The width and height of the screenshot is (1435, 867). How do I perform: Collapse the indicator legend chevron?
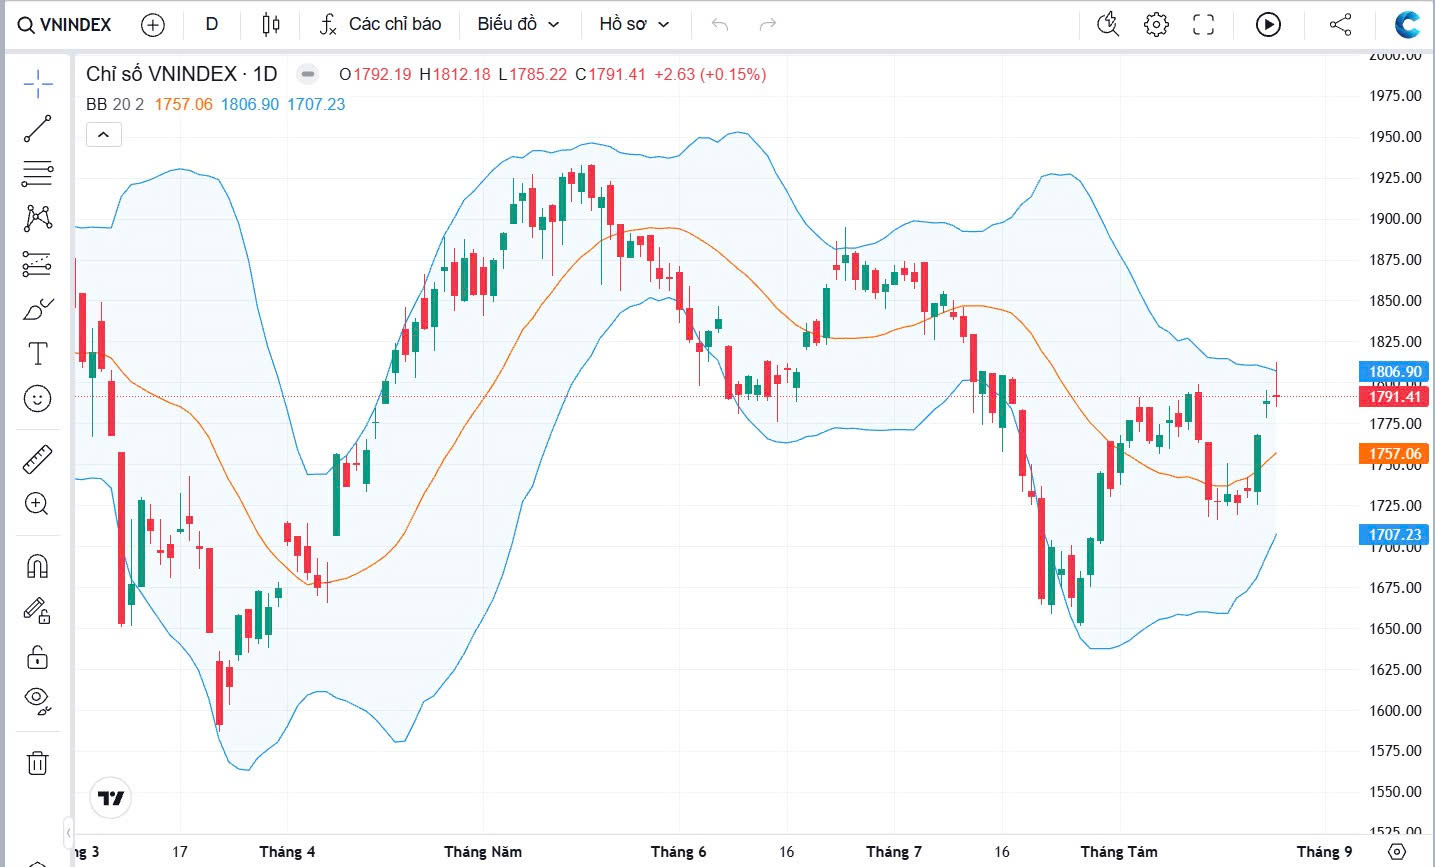pos(104,134)
